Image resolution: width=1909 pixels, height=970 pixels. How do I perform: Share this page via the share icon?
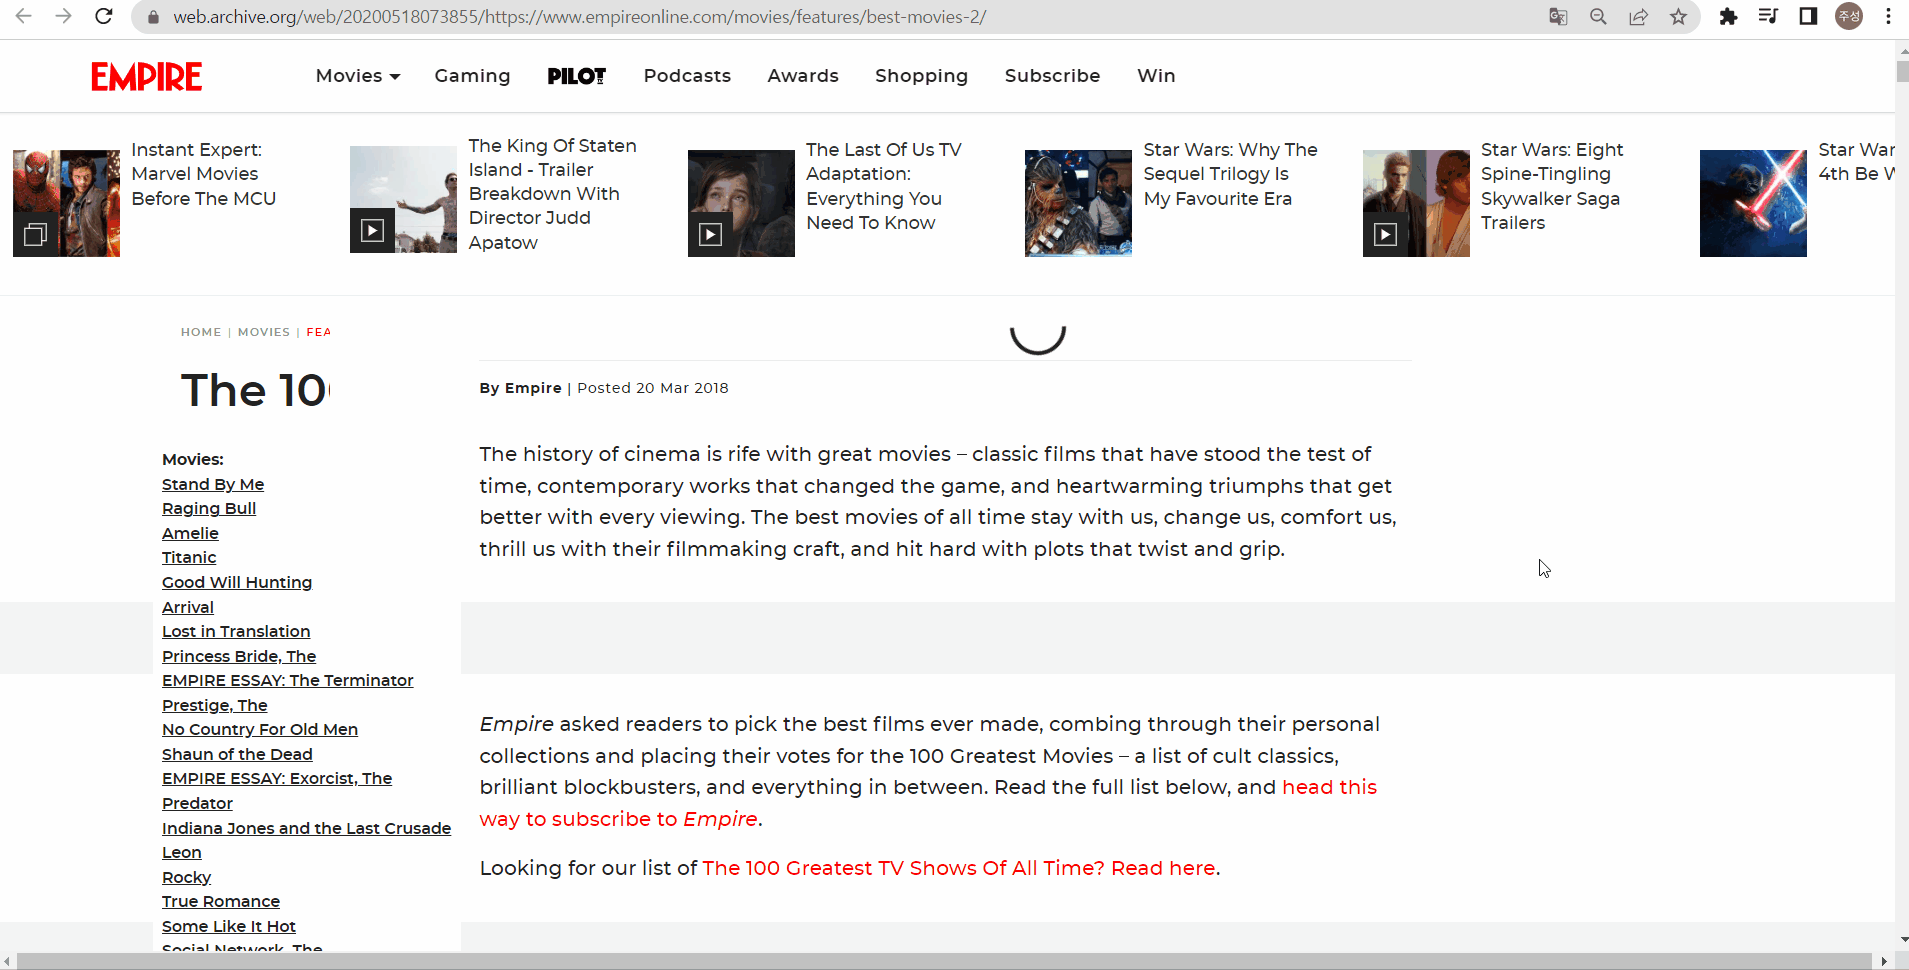point(1638,16)
